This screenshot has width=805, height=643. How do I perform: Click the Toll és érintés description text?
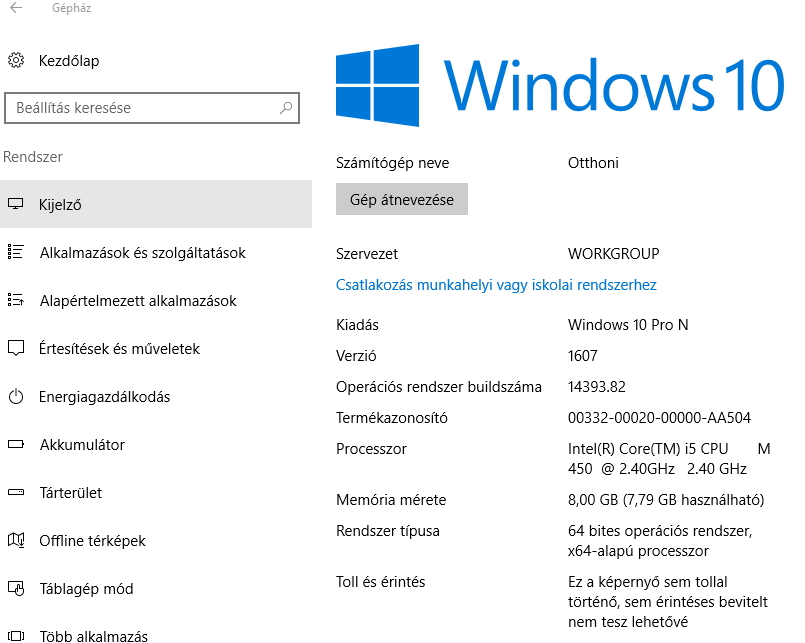[668, 602]
